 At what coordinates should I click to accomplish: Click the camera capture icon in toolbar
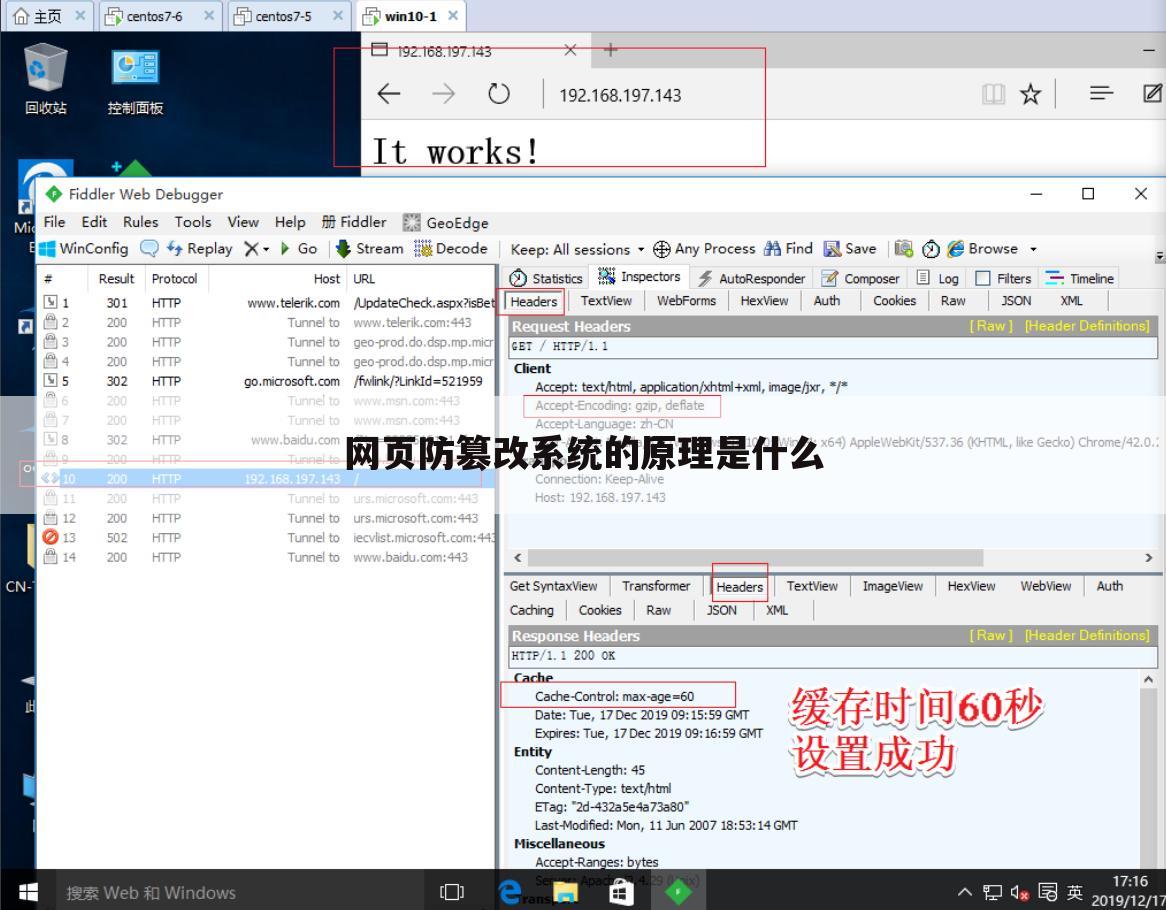tap(902, 248)
